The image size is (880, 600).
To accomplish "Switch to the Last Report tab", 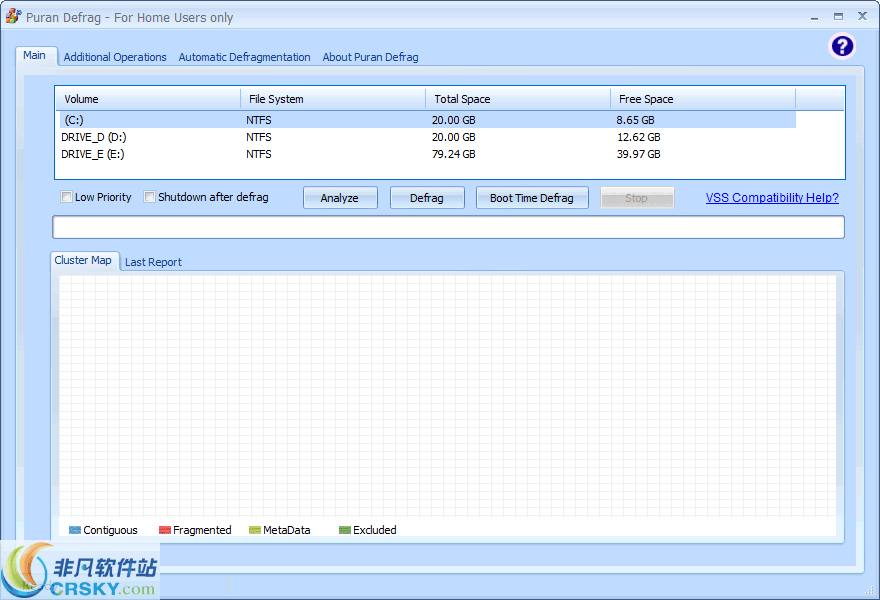I will click(153, 261).
